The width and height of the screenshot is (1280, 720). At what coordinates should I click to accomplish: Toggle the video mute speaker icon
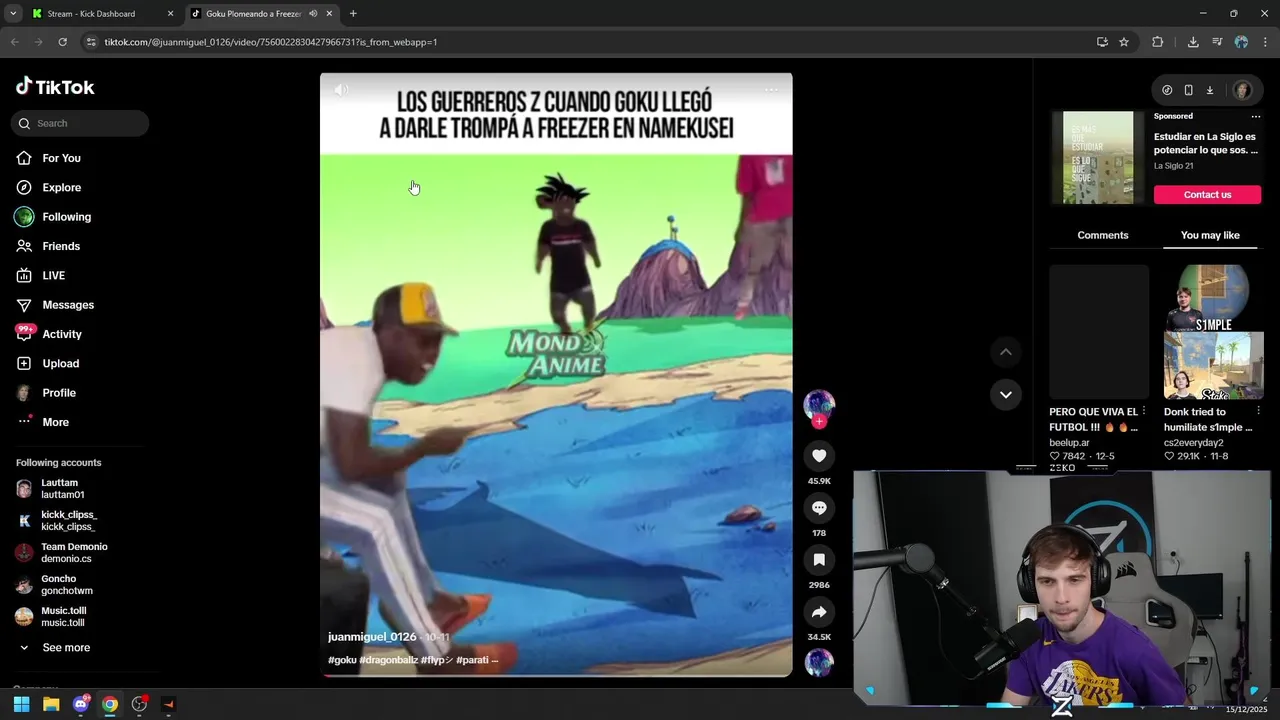(341, 90)
